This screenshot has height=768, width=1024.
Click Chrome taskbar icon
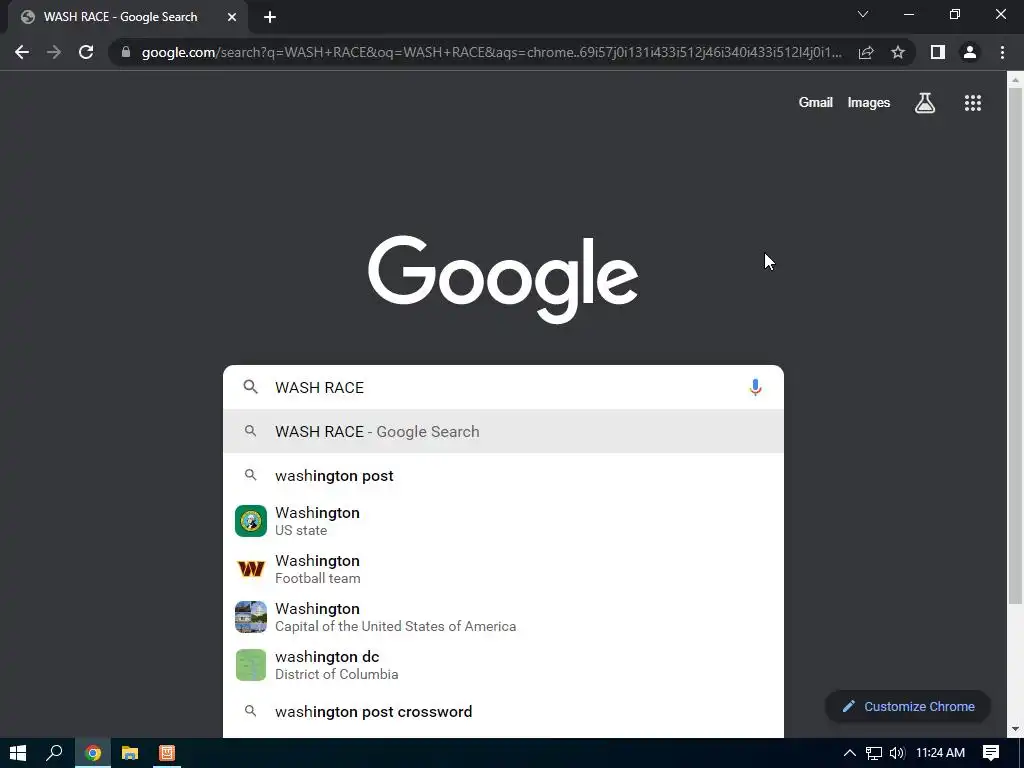click(x=93, y=753)
